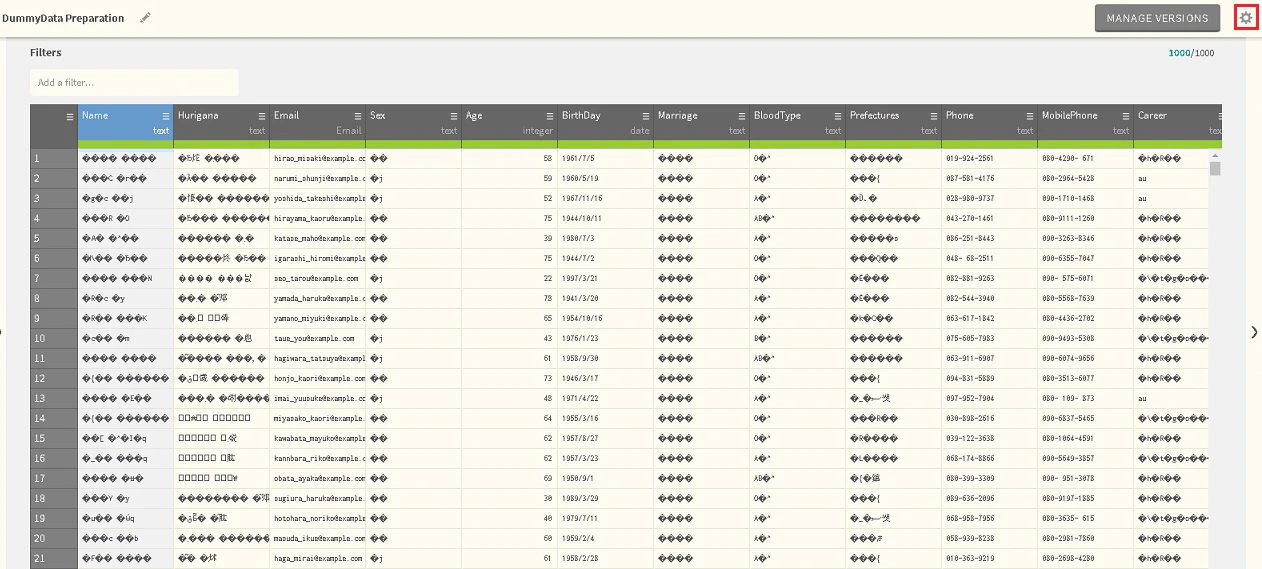The image size is (1262, 569).
Task: Click the phone cell 075-605-7983
Action: tap(990, 339)
